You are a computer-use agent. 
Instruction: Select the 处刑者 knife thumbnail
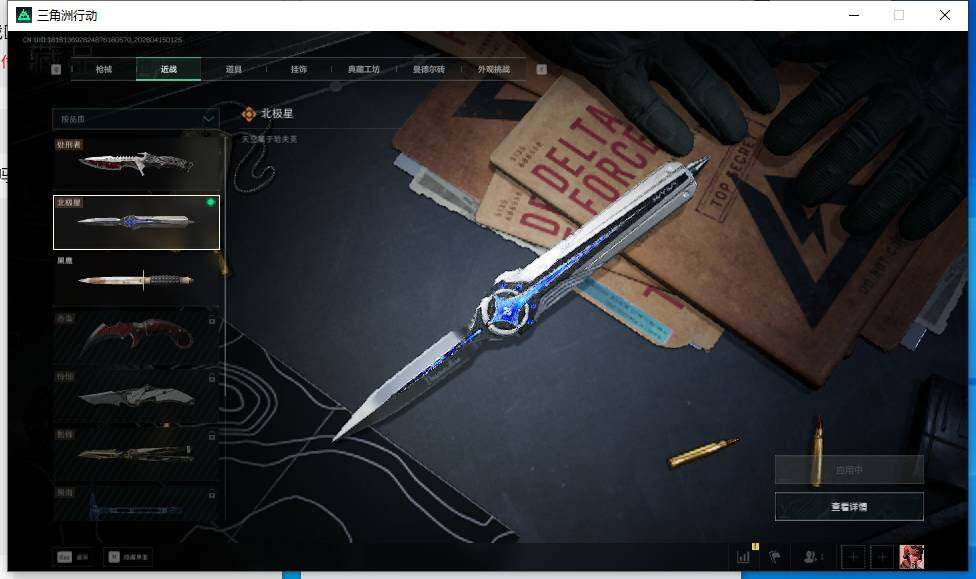coord(136,164)
